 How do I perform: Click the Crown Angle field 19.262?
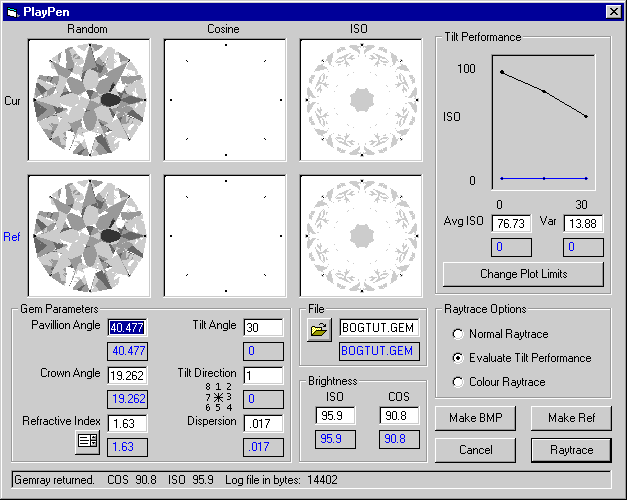pyautogui.click(x=128, y=376)
